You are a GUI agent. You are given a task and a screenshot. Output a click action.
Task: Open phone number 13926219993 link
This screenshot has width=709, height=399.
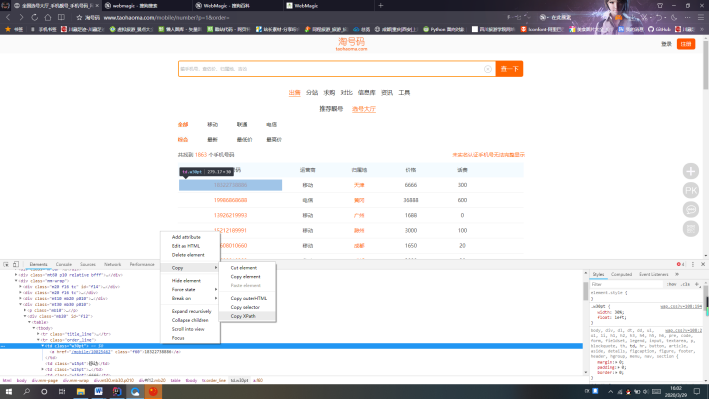tap(231, 215)
